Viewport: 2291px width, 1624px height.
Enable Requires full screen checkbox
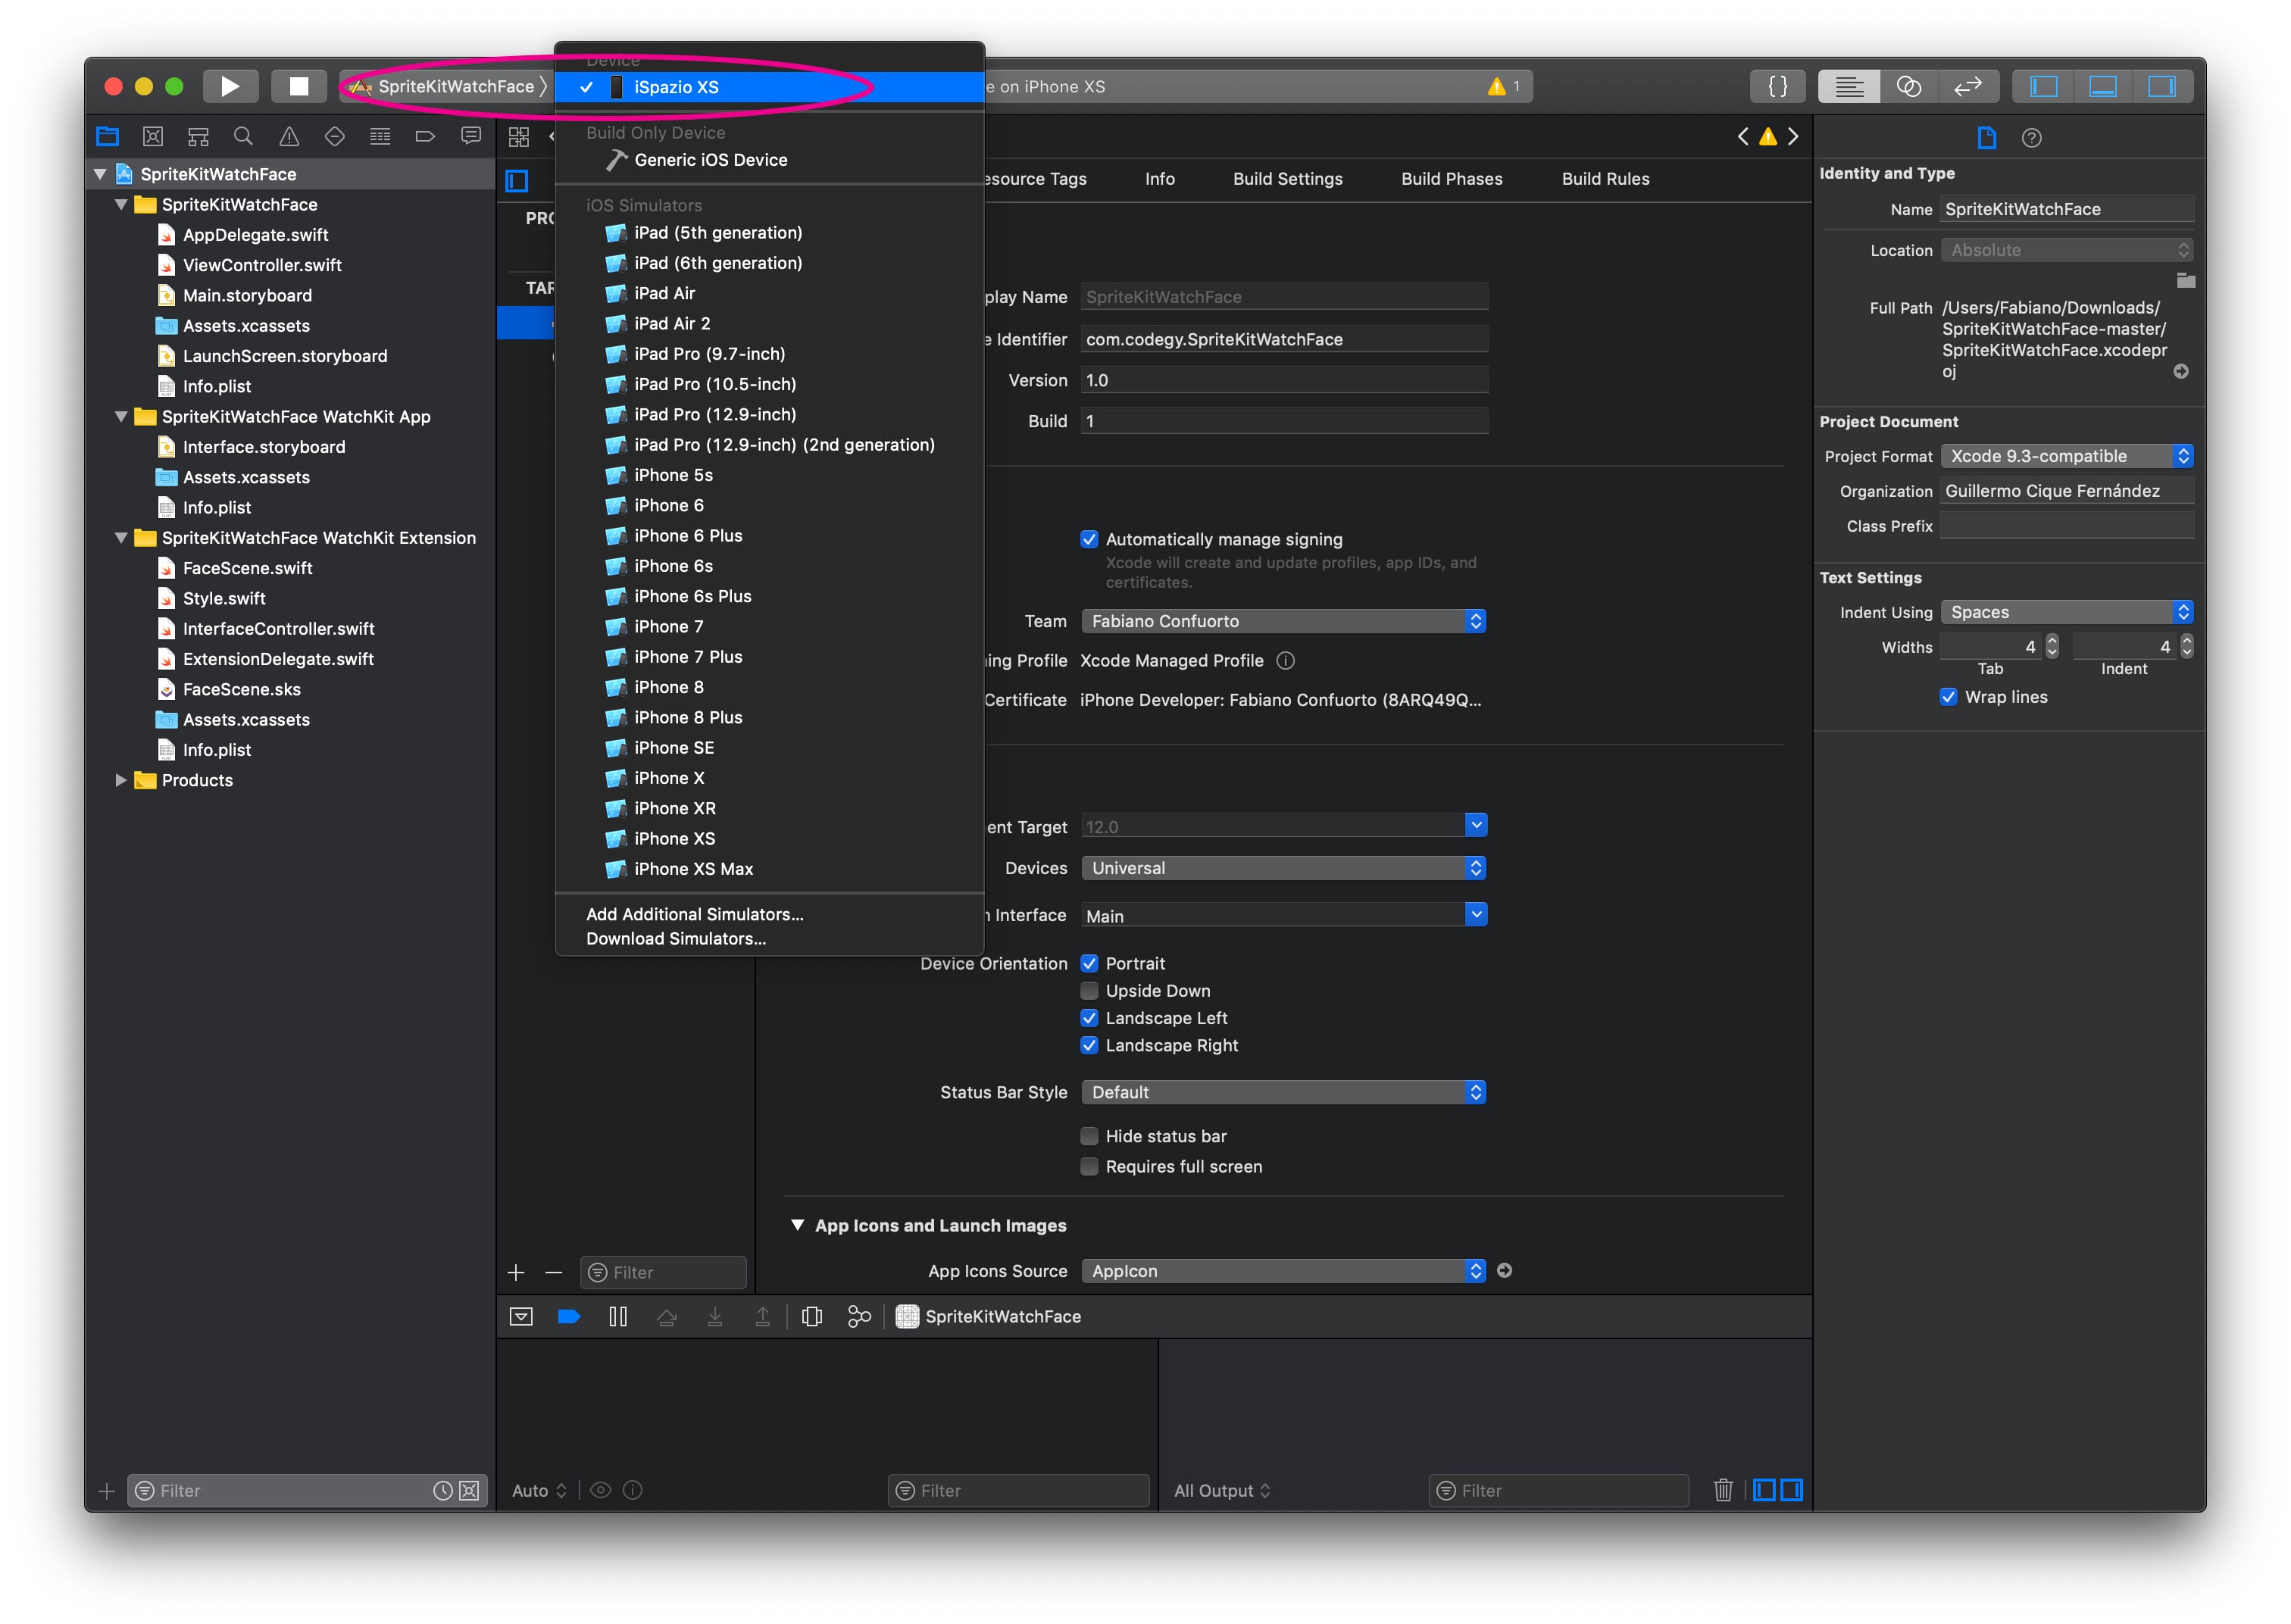pos(1089,1166)
